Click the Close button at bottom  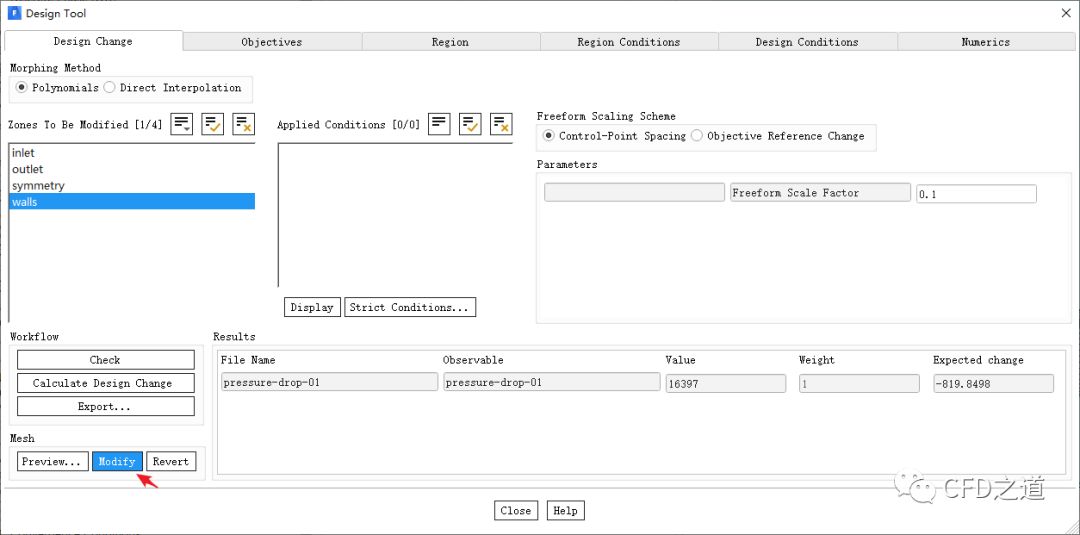pyautogui.click(x=516, y=511)
